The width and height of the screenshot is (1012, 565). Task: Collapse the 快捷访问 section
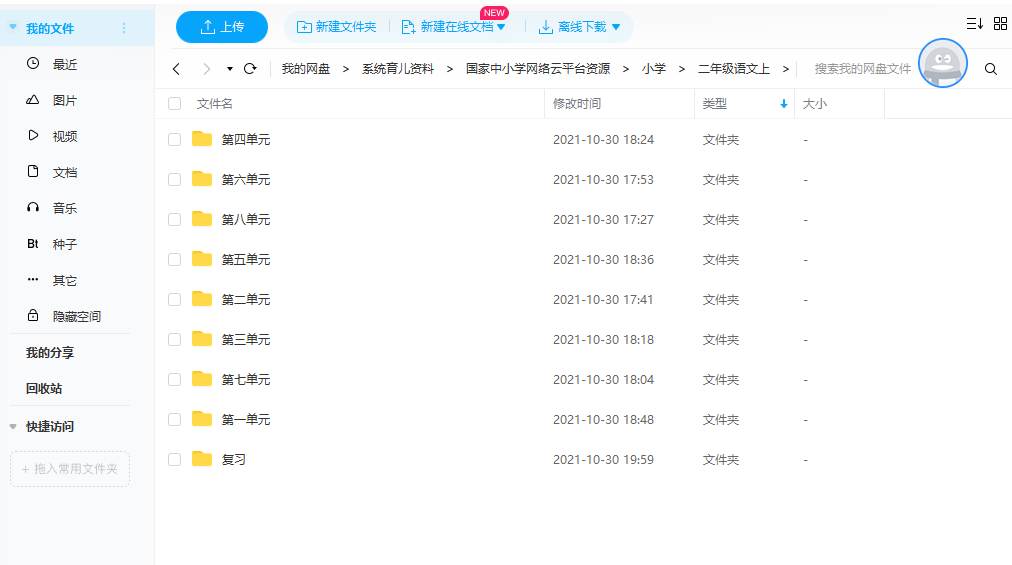click(x=13, y=427)
